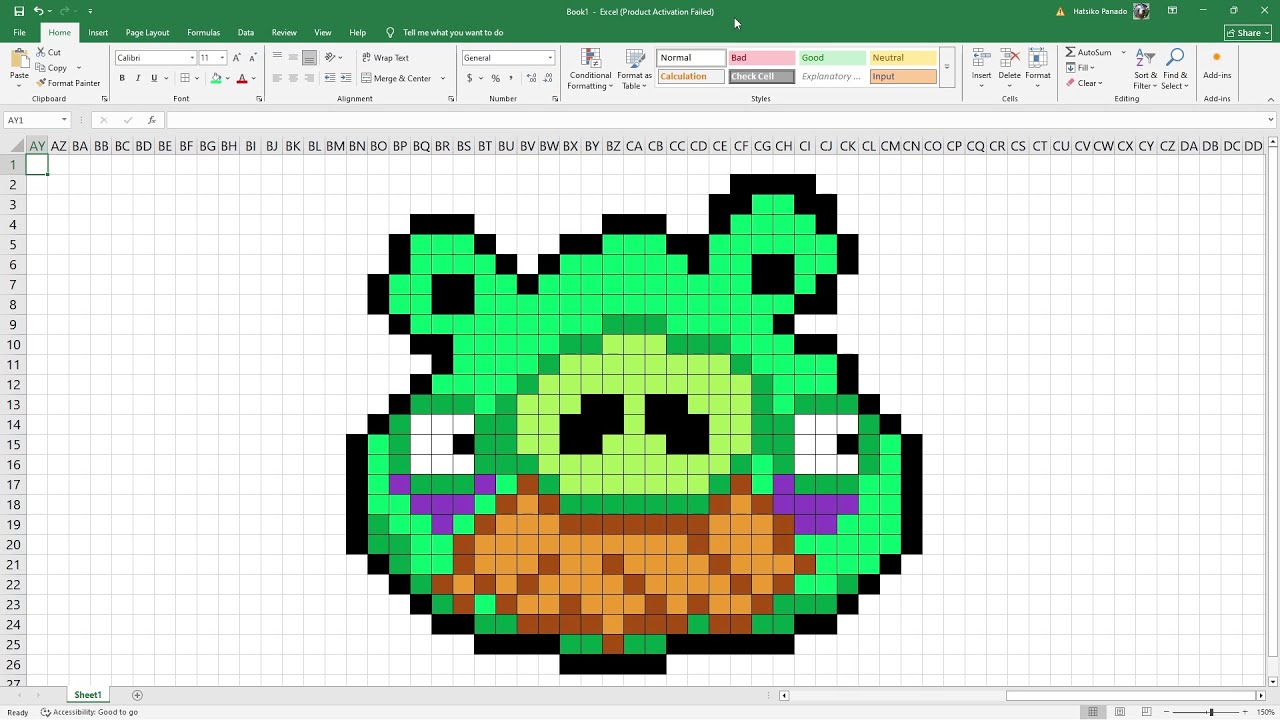Apply the Fill Color paint bucket
The width and height of the screenshot is (1280, 720).
(216, 78)
